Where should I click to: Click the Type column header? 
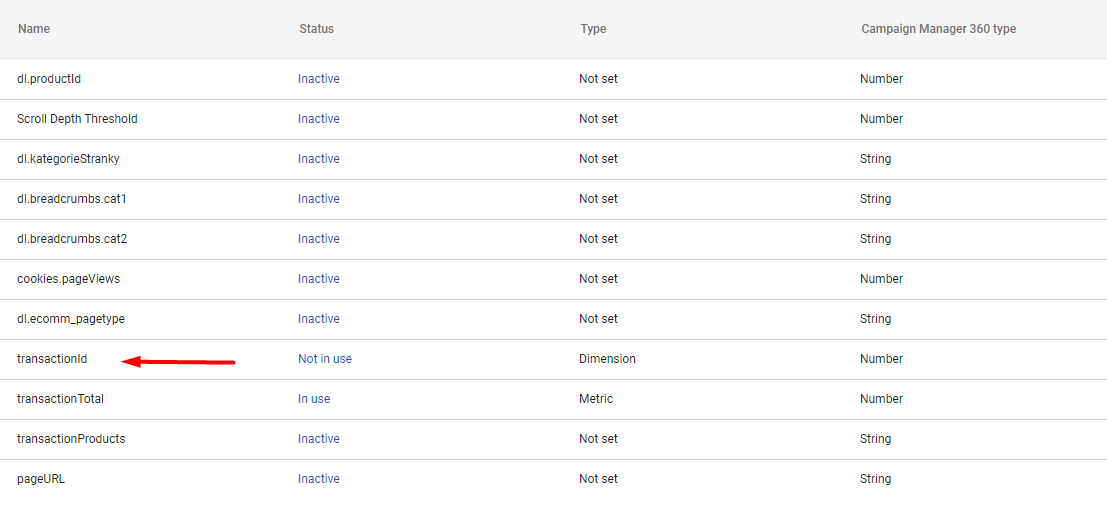(593, 29)
